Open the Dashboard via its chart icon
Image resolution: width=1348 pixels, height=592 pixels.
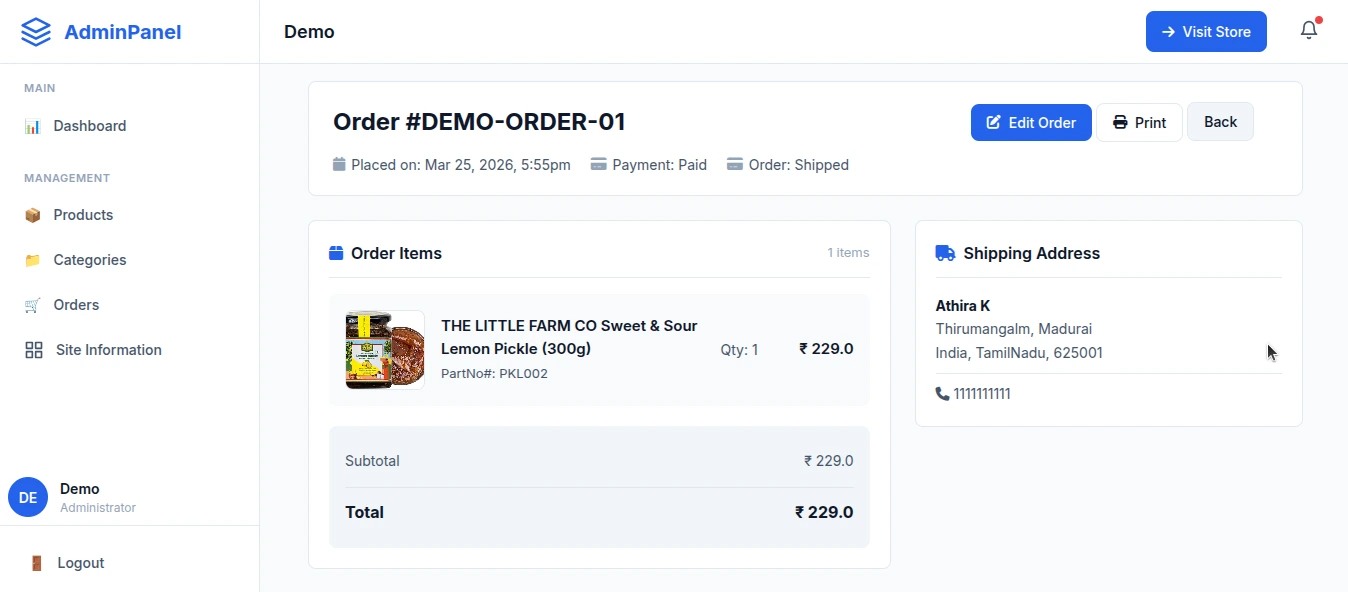33,126
